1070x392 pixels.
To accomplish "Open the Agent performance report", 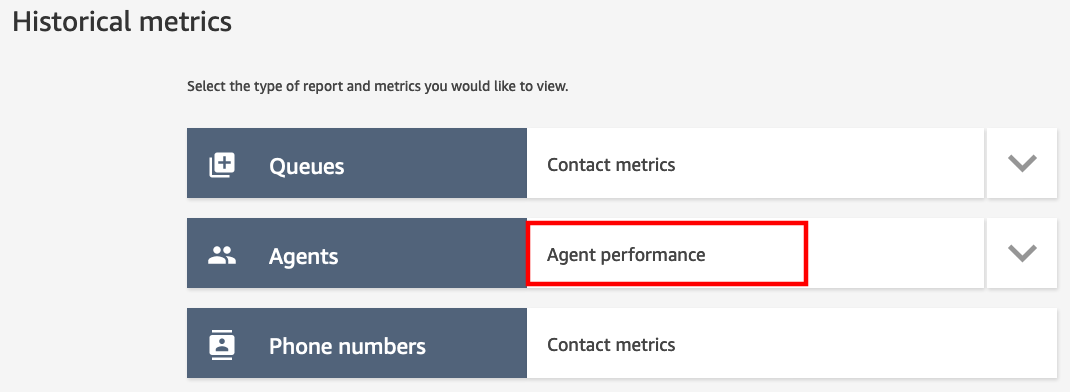I will 626,255.
